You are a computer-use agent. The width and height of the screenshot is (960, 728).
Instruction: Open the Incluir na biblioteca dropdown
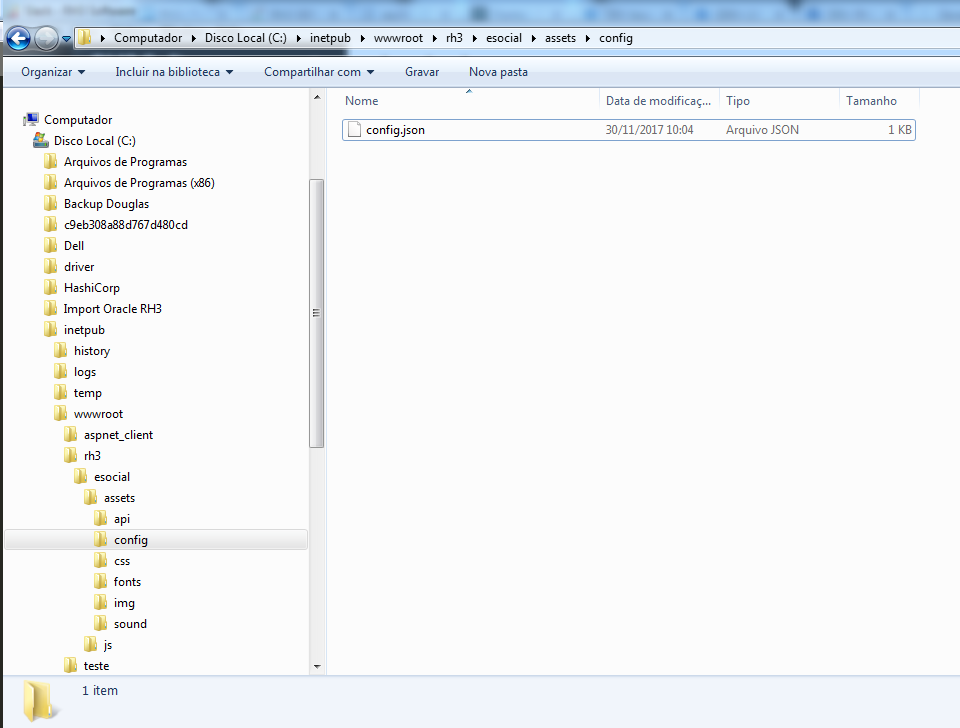[174, 72]
